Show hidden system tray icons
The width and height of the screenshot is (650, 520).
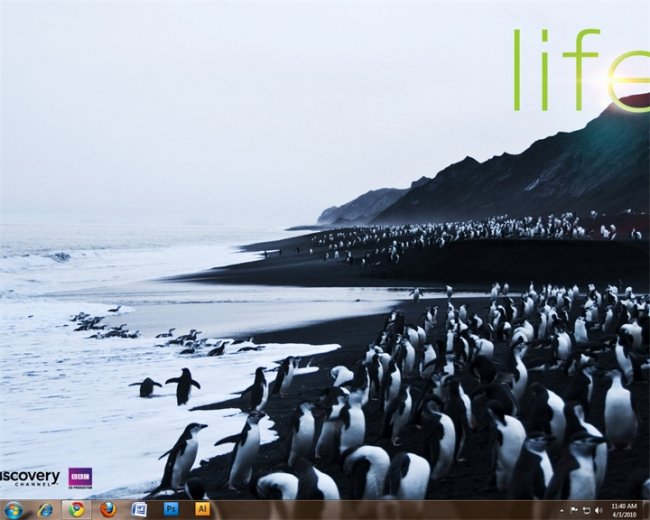560,510
